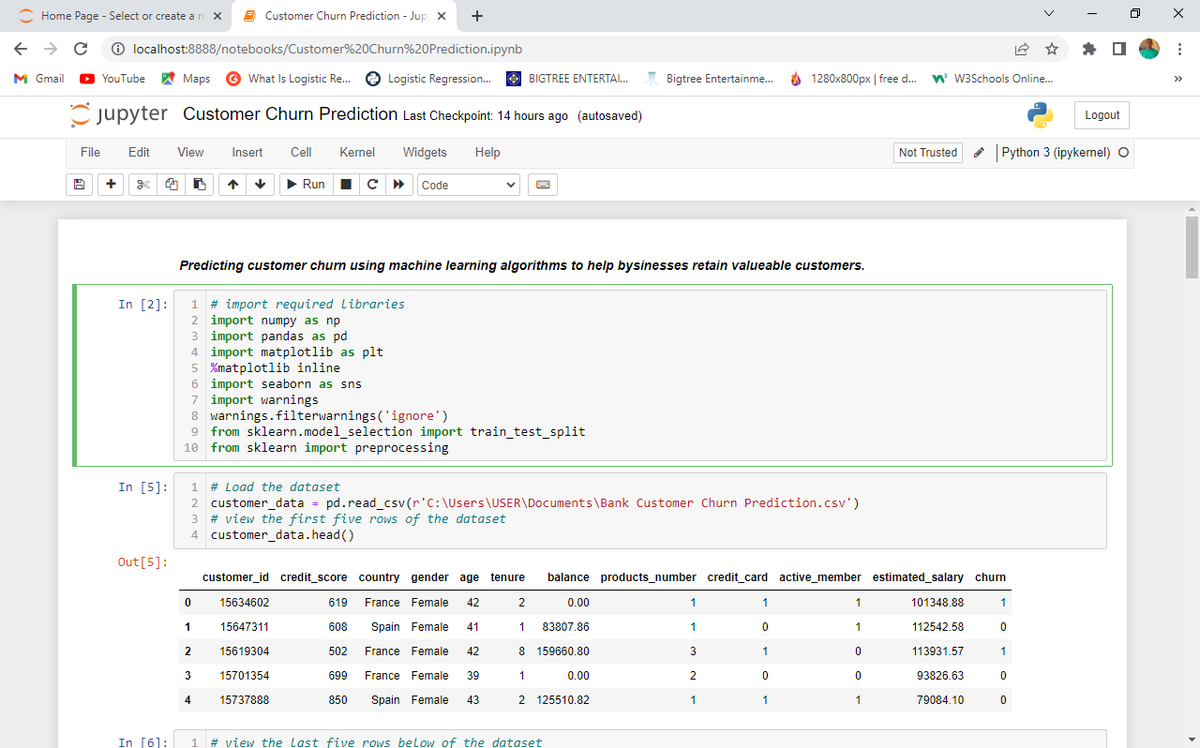Click the Python logo icon

(x=1041, y=115)
